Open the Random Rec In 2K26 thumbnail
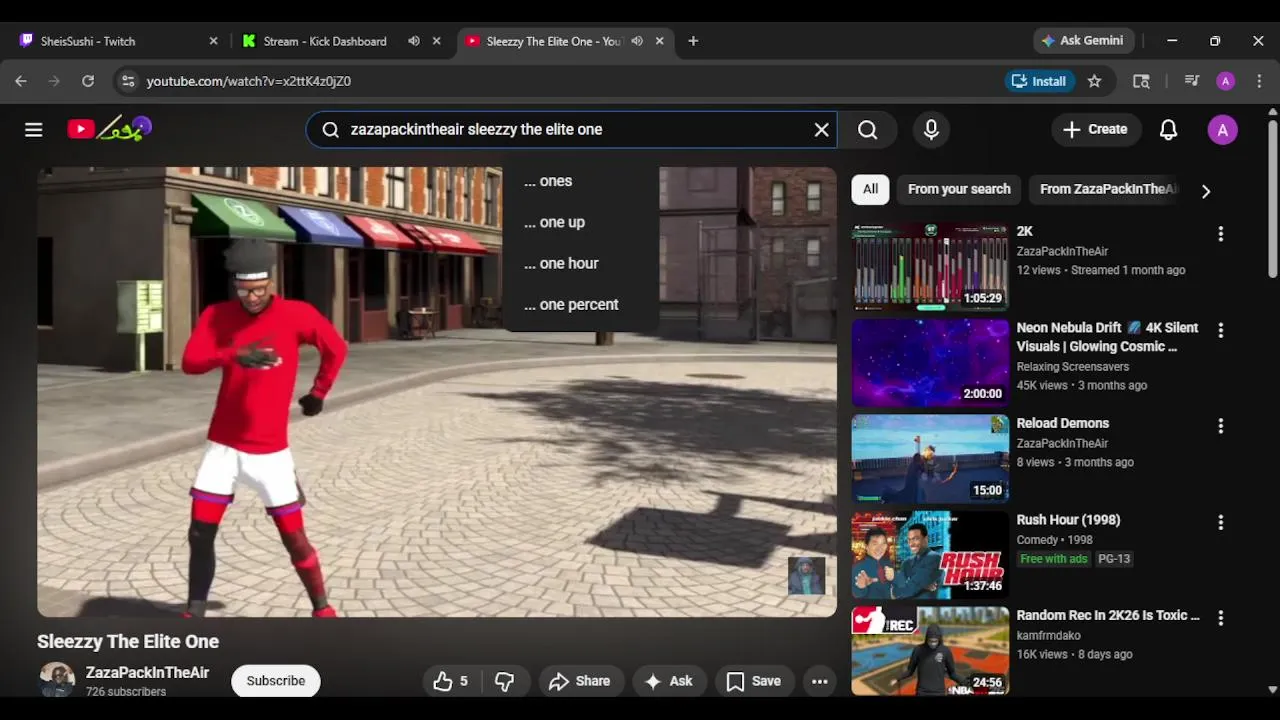This screenshot has width=1280, height=720. (x=930, y=650)
